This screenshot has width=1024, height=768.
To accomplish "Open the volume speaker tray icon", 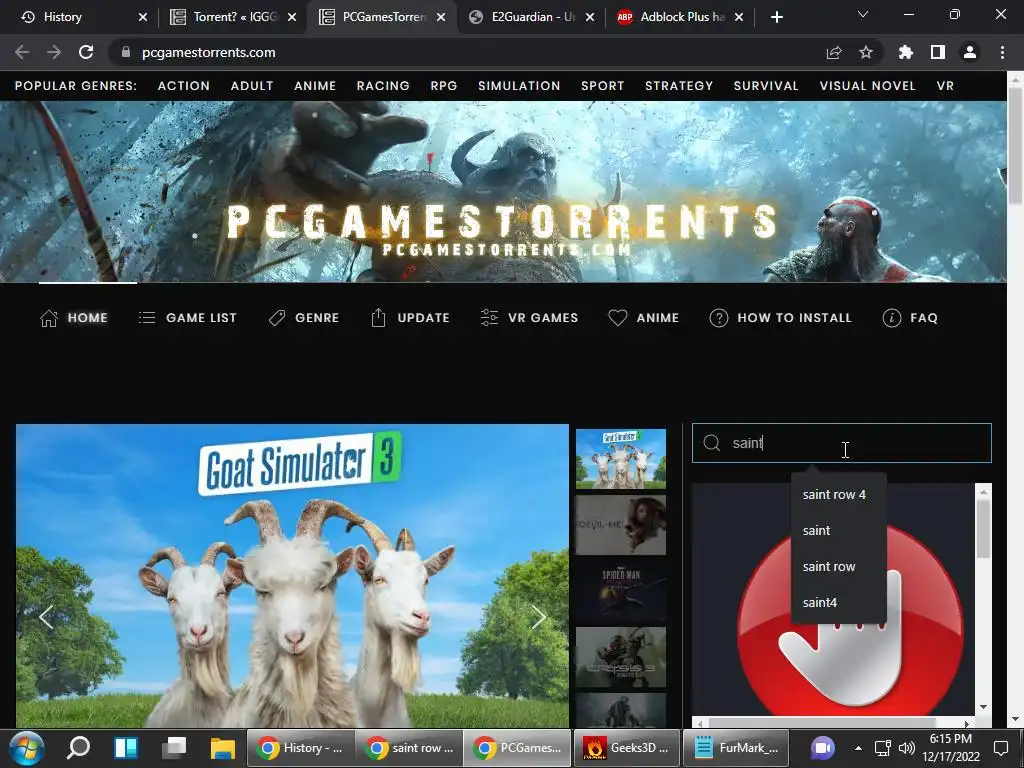I will [906, 748].
